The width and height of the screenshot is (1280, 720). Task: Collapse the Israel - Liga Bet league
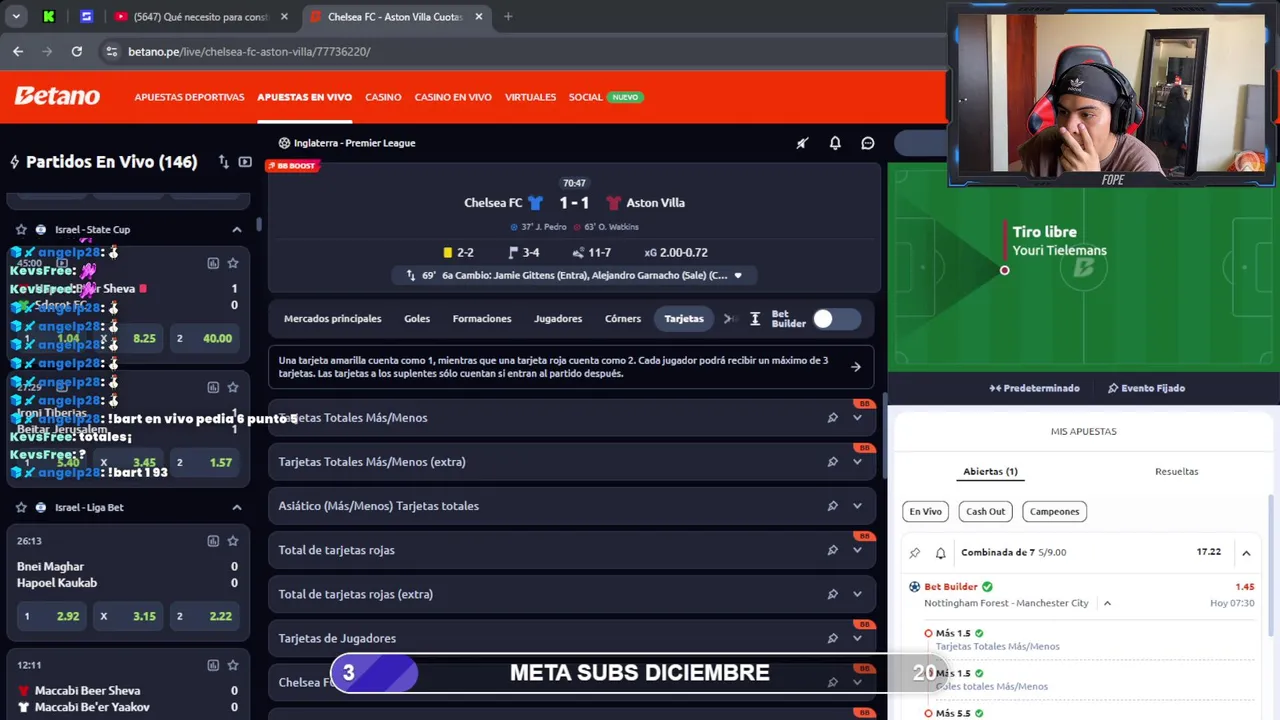tap(237, 507)
